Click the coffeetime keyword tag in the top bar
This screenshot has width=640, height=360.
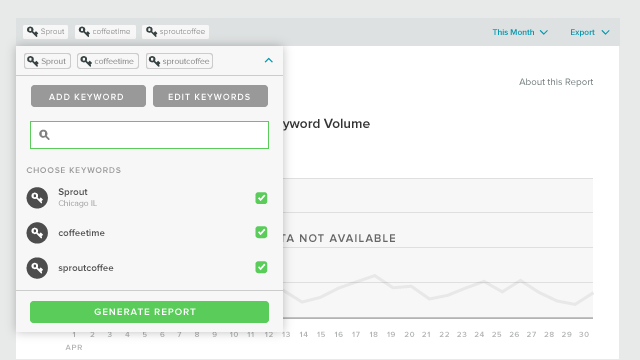(x=105, y=31)
